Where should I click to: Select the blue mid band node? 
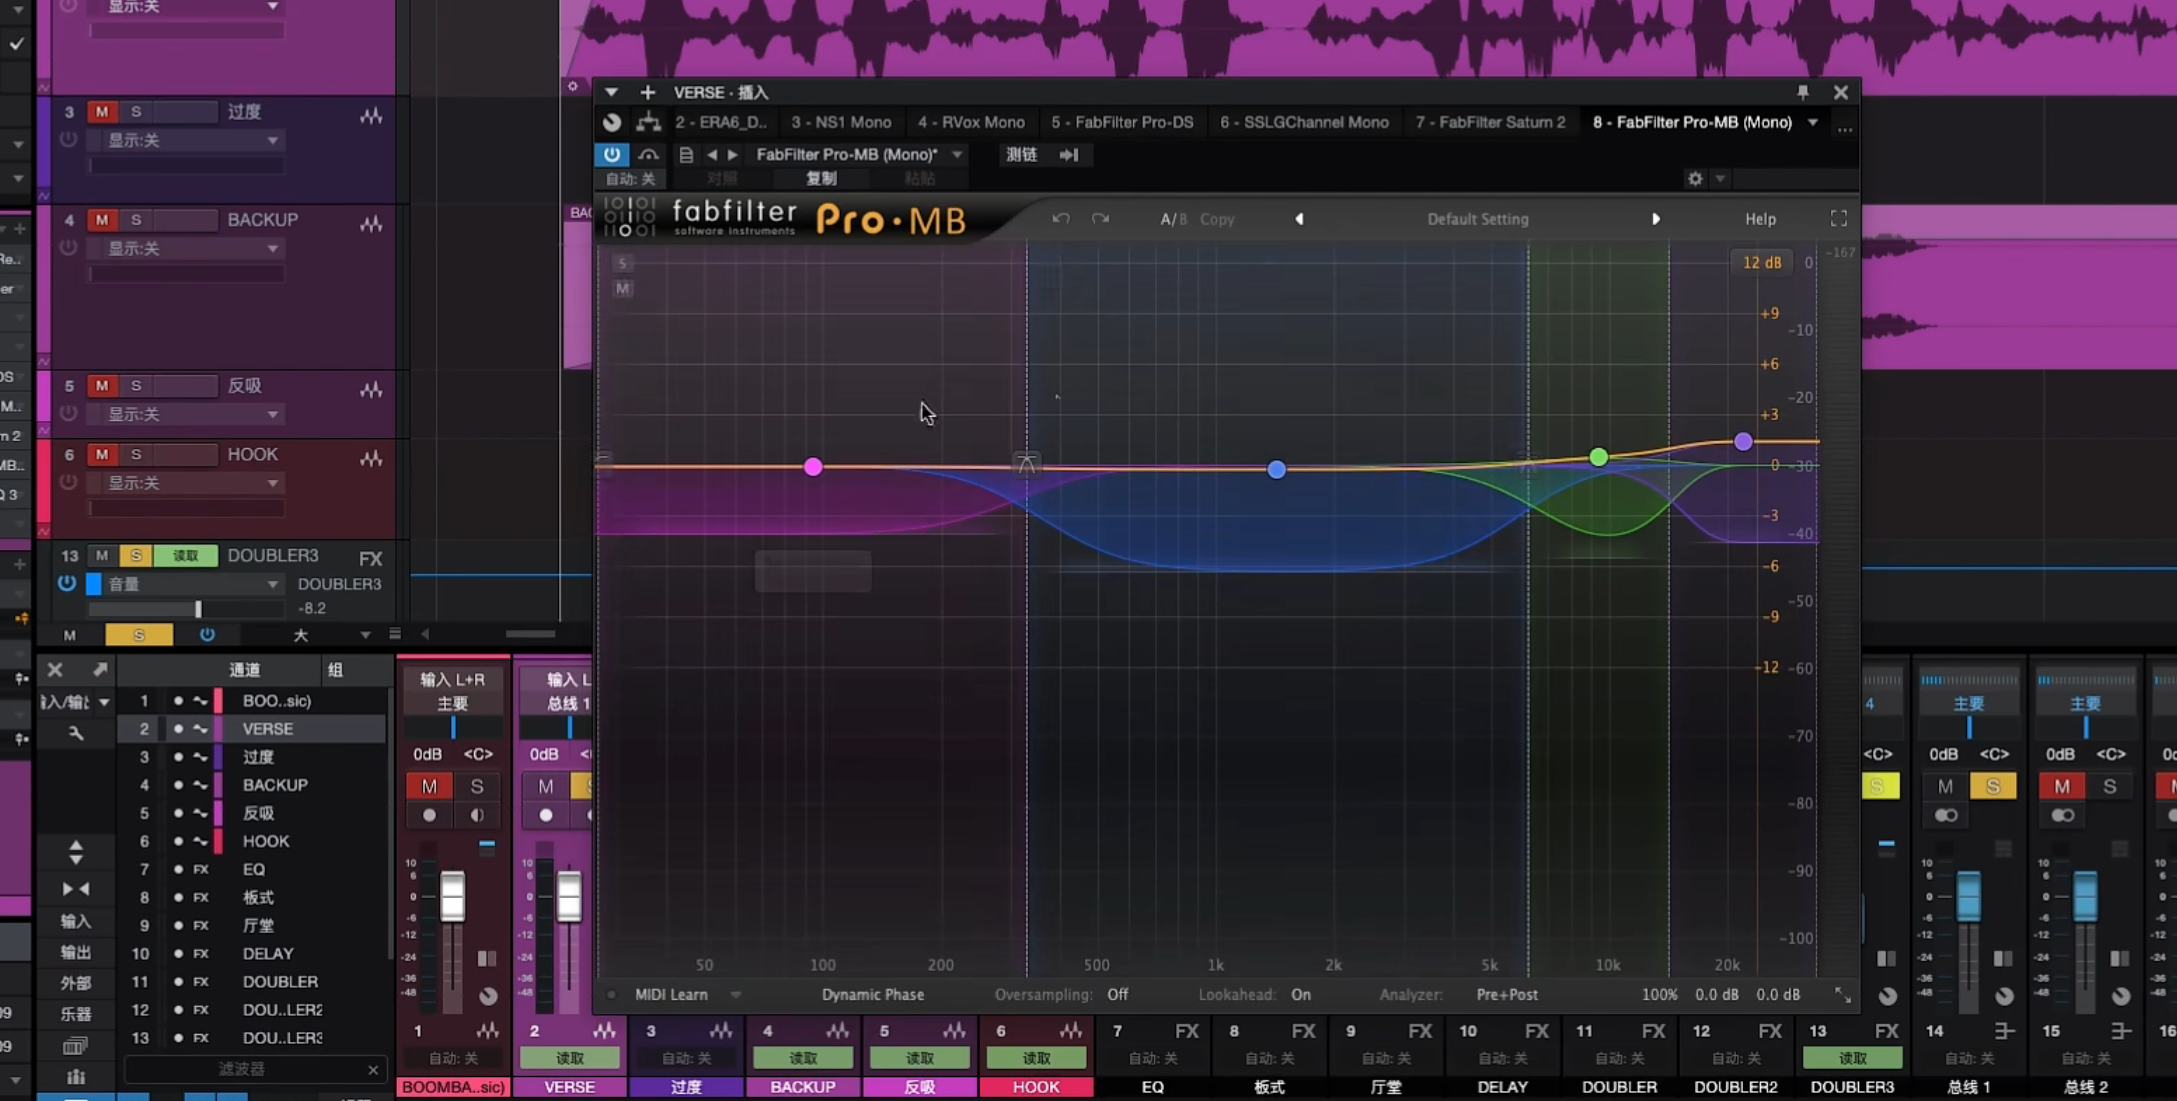point(1276,470)
